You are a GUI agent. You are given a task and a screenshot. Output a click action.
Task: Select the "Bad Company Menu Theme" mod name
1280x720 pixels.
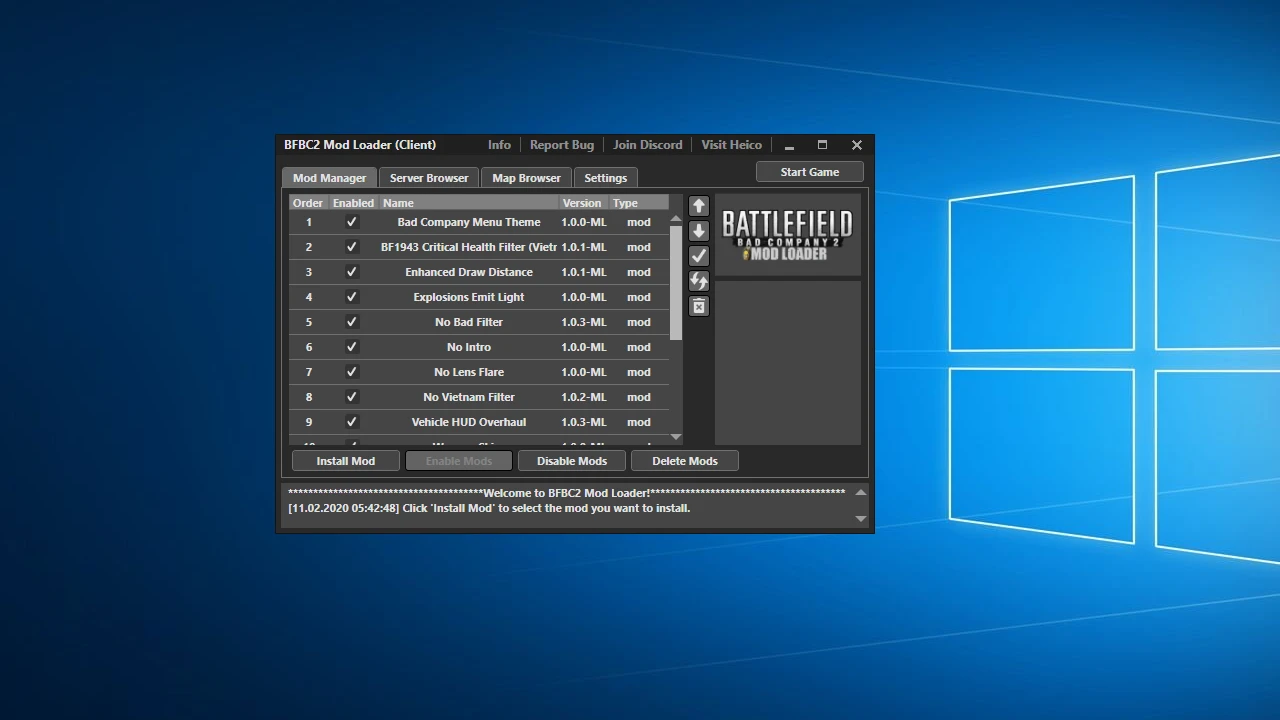469,222
